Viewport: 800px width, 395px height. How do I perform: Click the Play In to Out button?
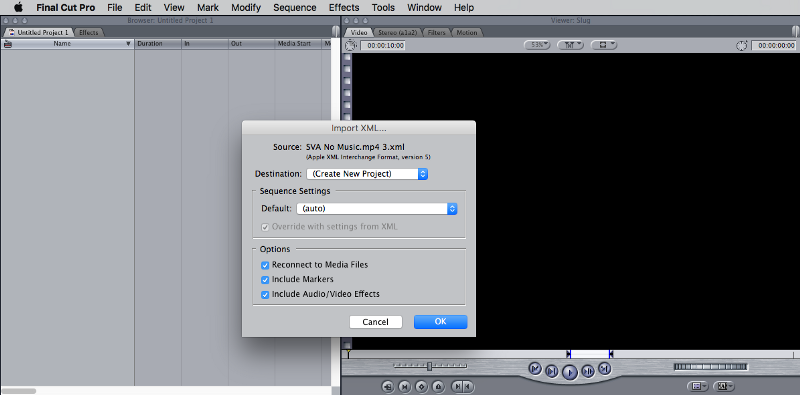552,371
